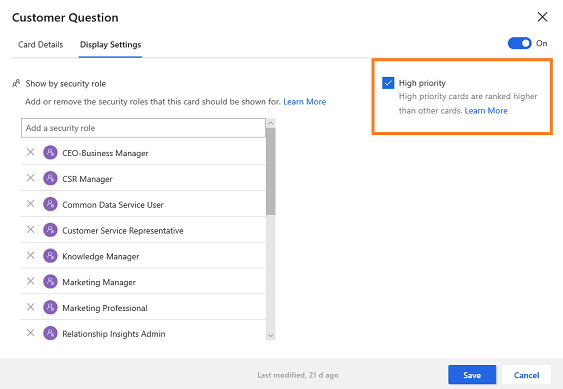Select the Relationship Insights Admin text
The height and width of the screenshot is (389, 563).
click(x=114, y=334)
